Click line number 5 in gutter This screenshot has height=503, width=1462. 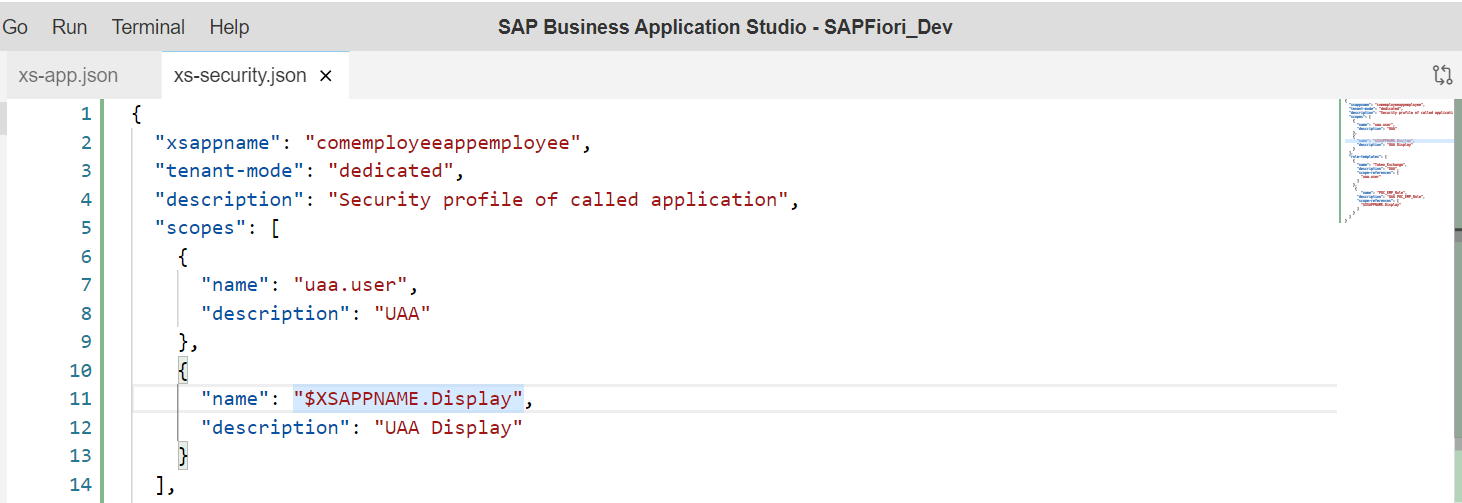coord(86,228)
